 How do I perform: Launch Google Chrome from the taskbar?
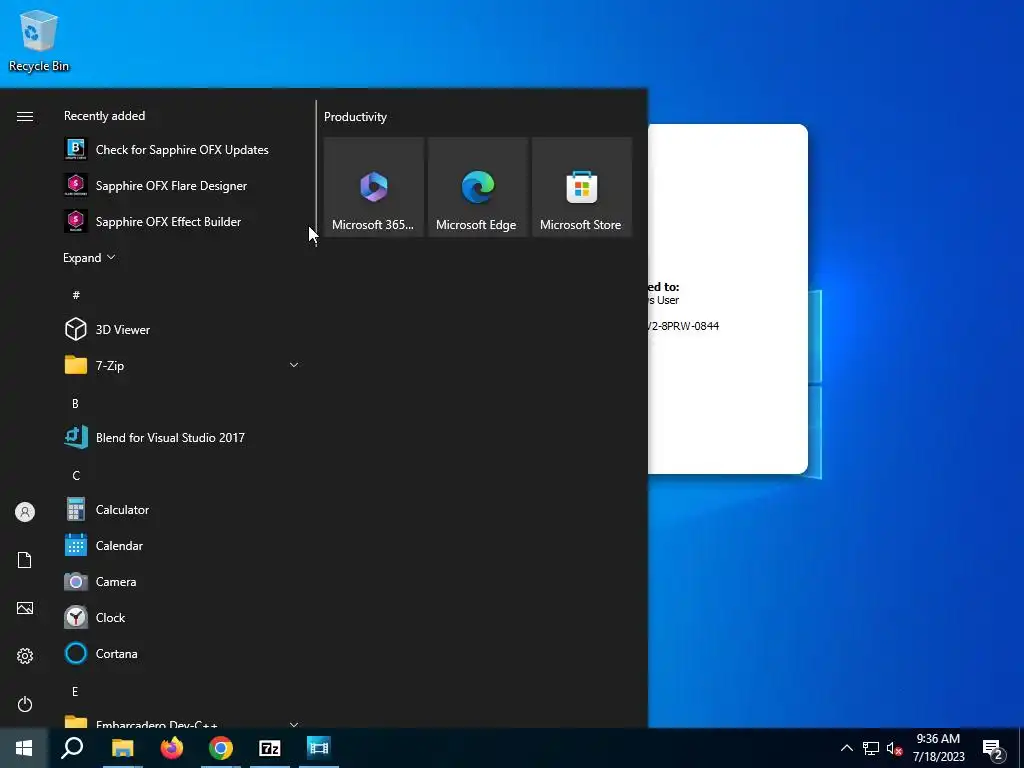(x=221, y=748)
